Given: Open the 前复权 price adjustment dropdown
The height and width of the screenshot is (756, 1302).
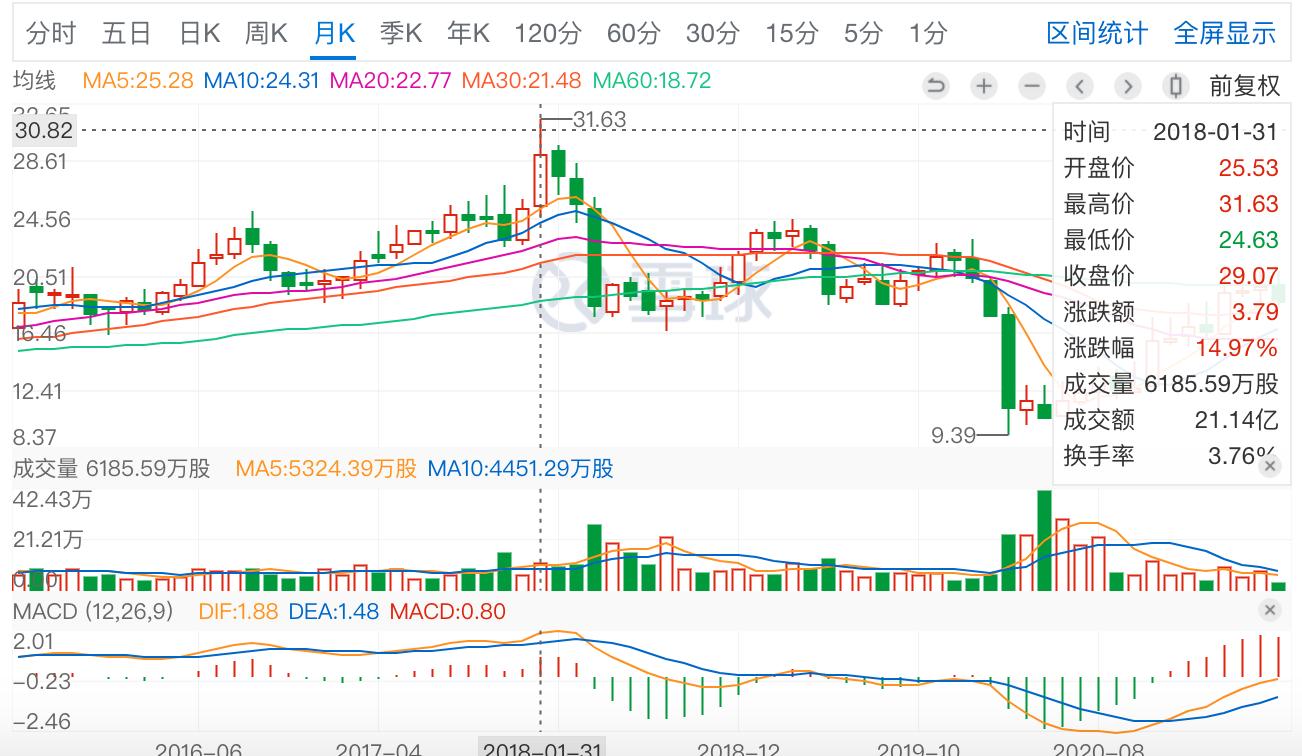Looking at the screenshot, I should tap(1244, 86).
